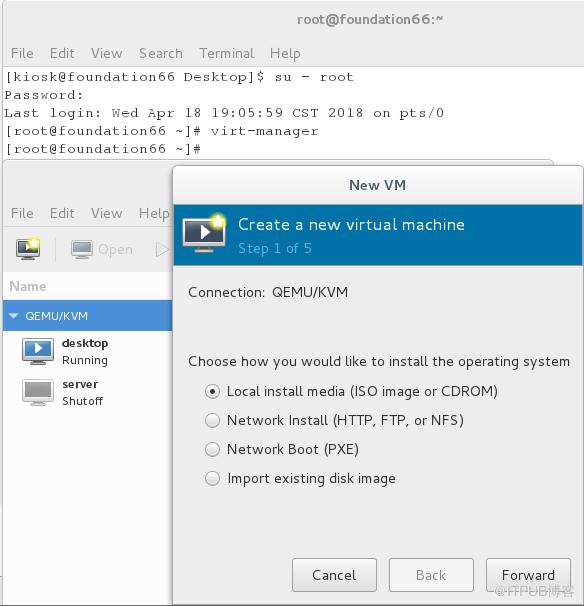The height and width of the screenshot is (606, 584).
Task: Click the Run play triangle in toolbar
Action: pyautogui.click(x=162, y=250)
